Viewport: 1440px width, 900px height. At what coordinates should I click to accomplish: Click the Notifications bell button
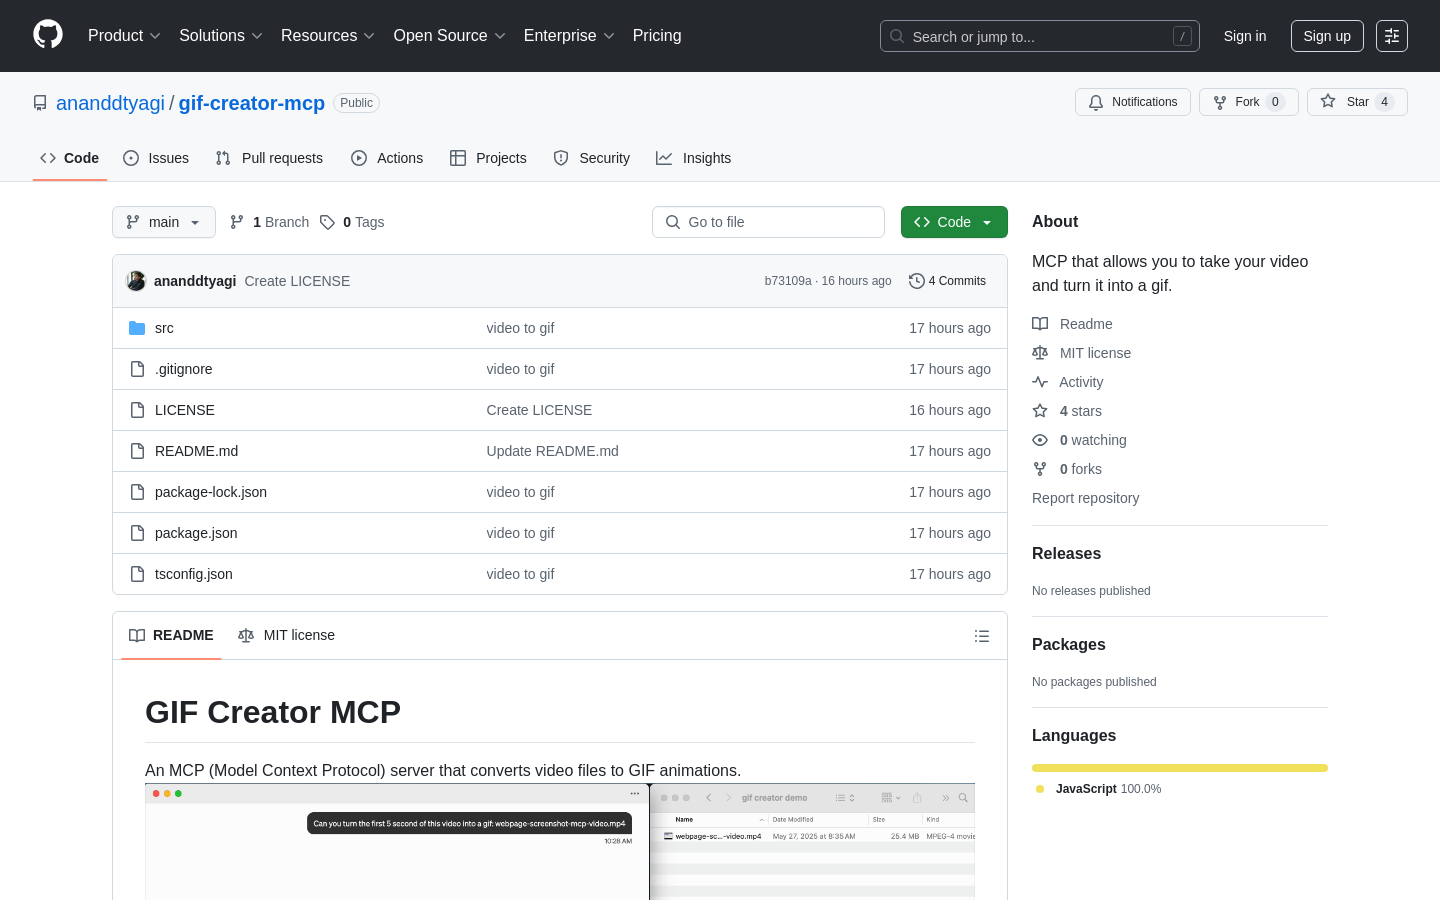pos(1133,102)
